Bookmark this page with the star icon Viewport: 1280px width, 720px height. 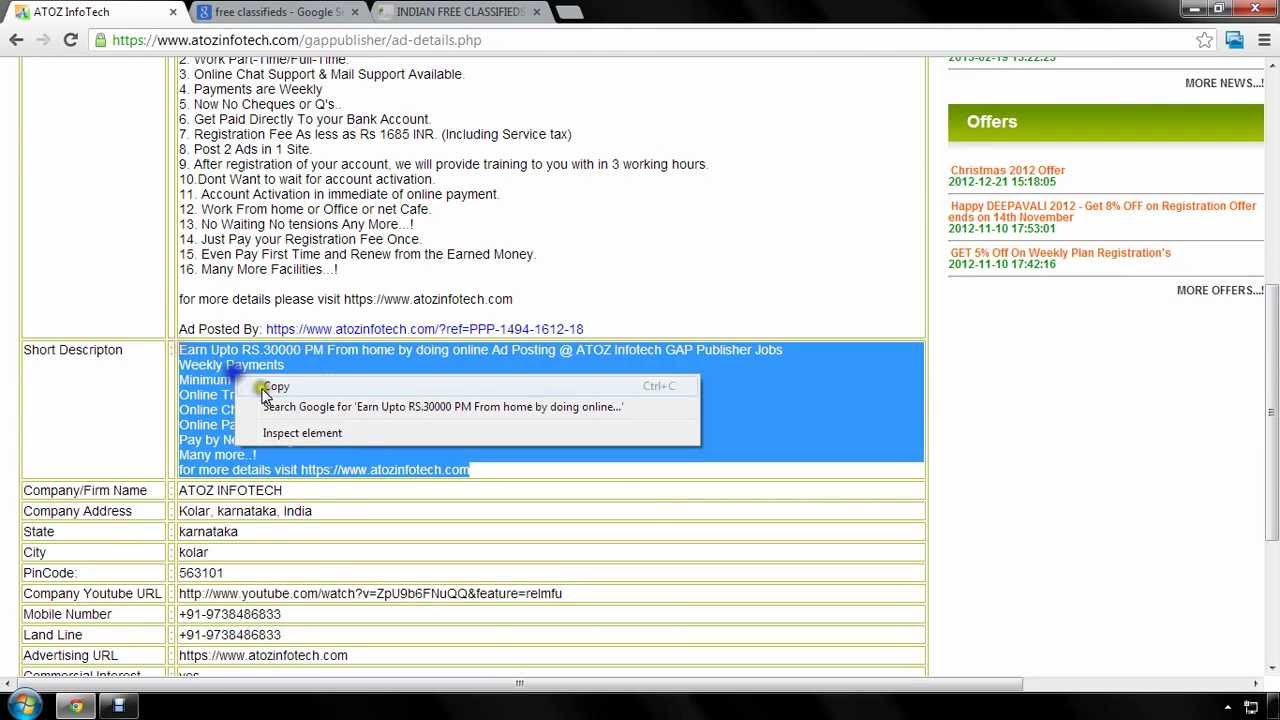point(1205,40)
